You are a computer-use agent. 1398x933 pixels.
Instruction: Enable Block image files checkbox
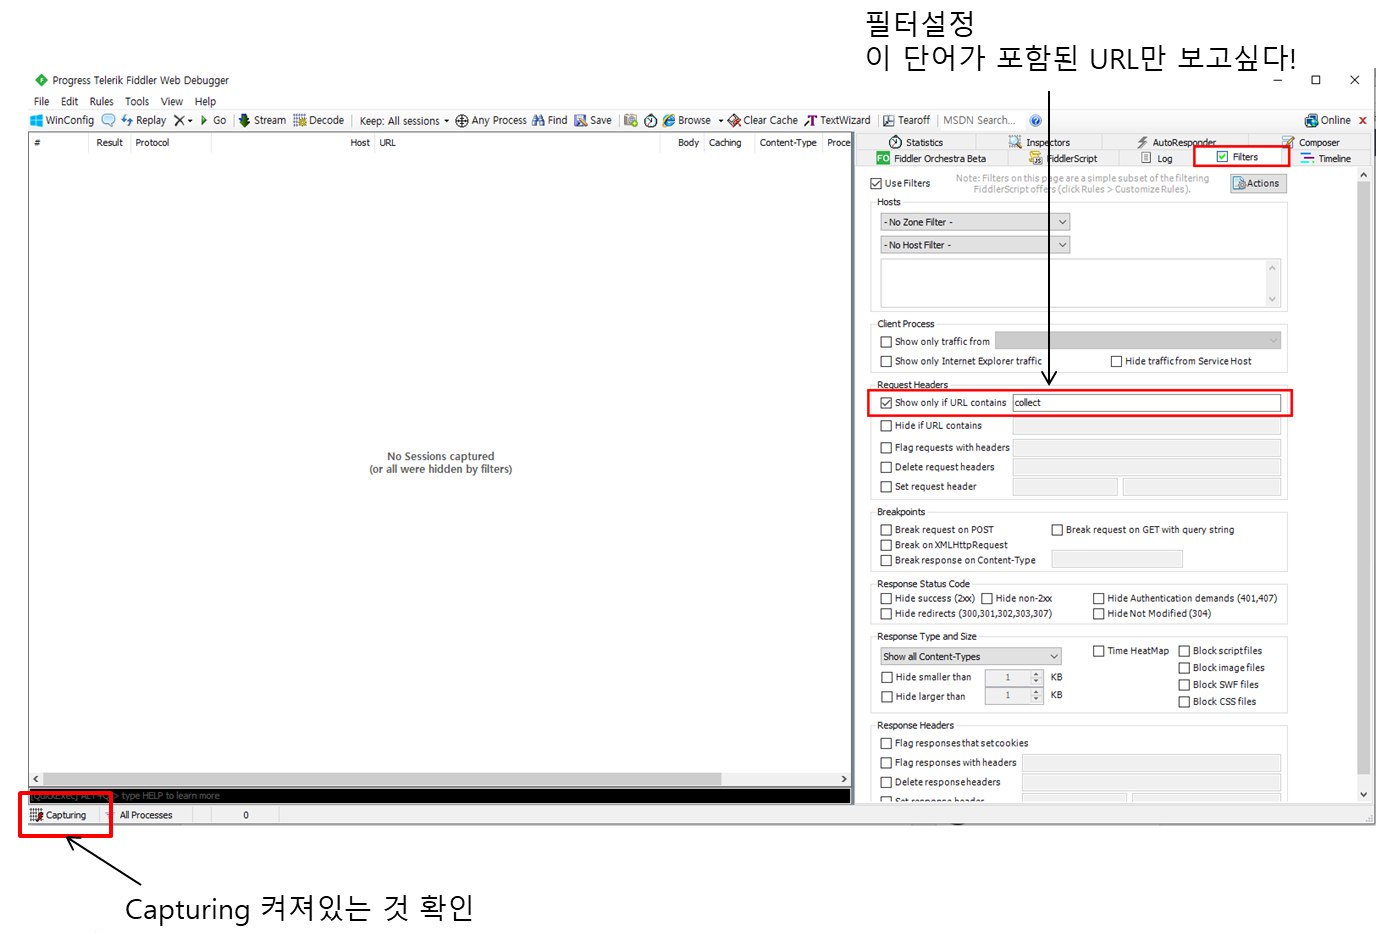coord(1184,667)
